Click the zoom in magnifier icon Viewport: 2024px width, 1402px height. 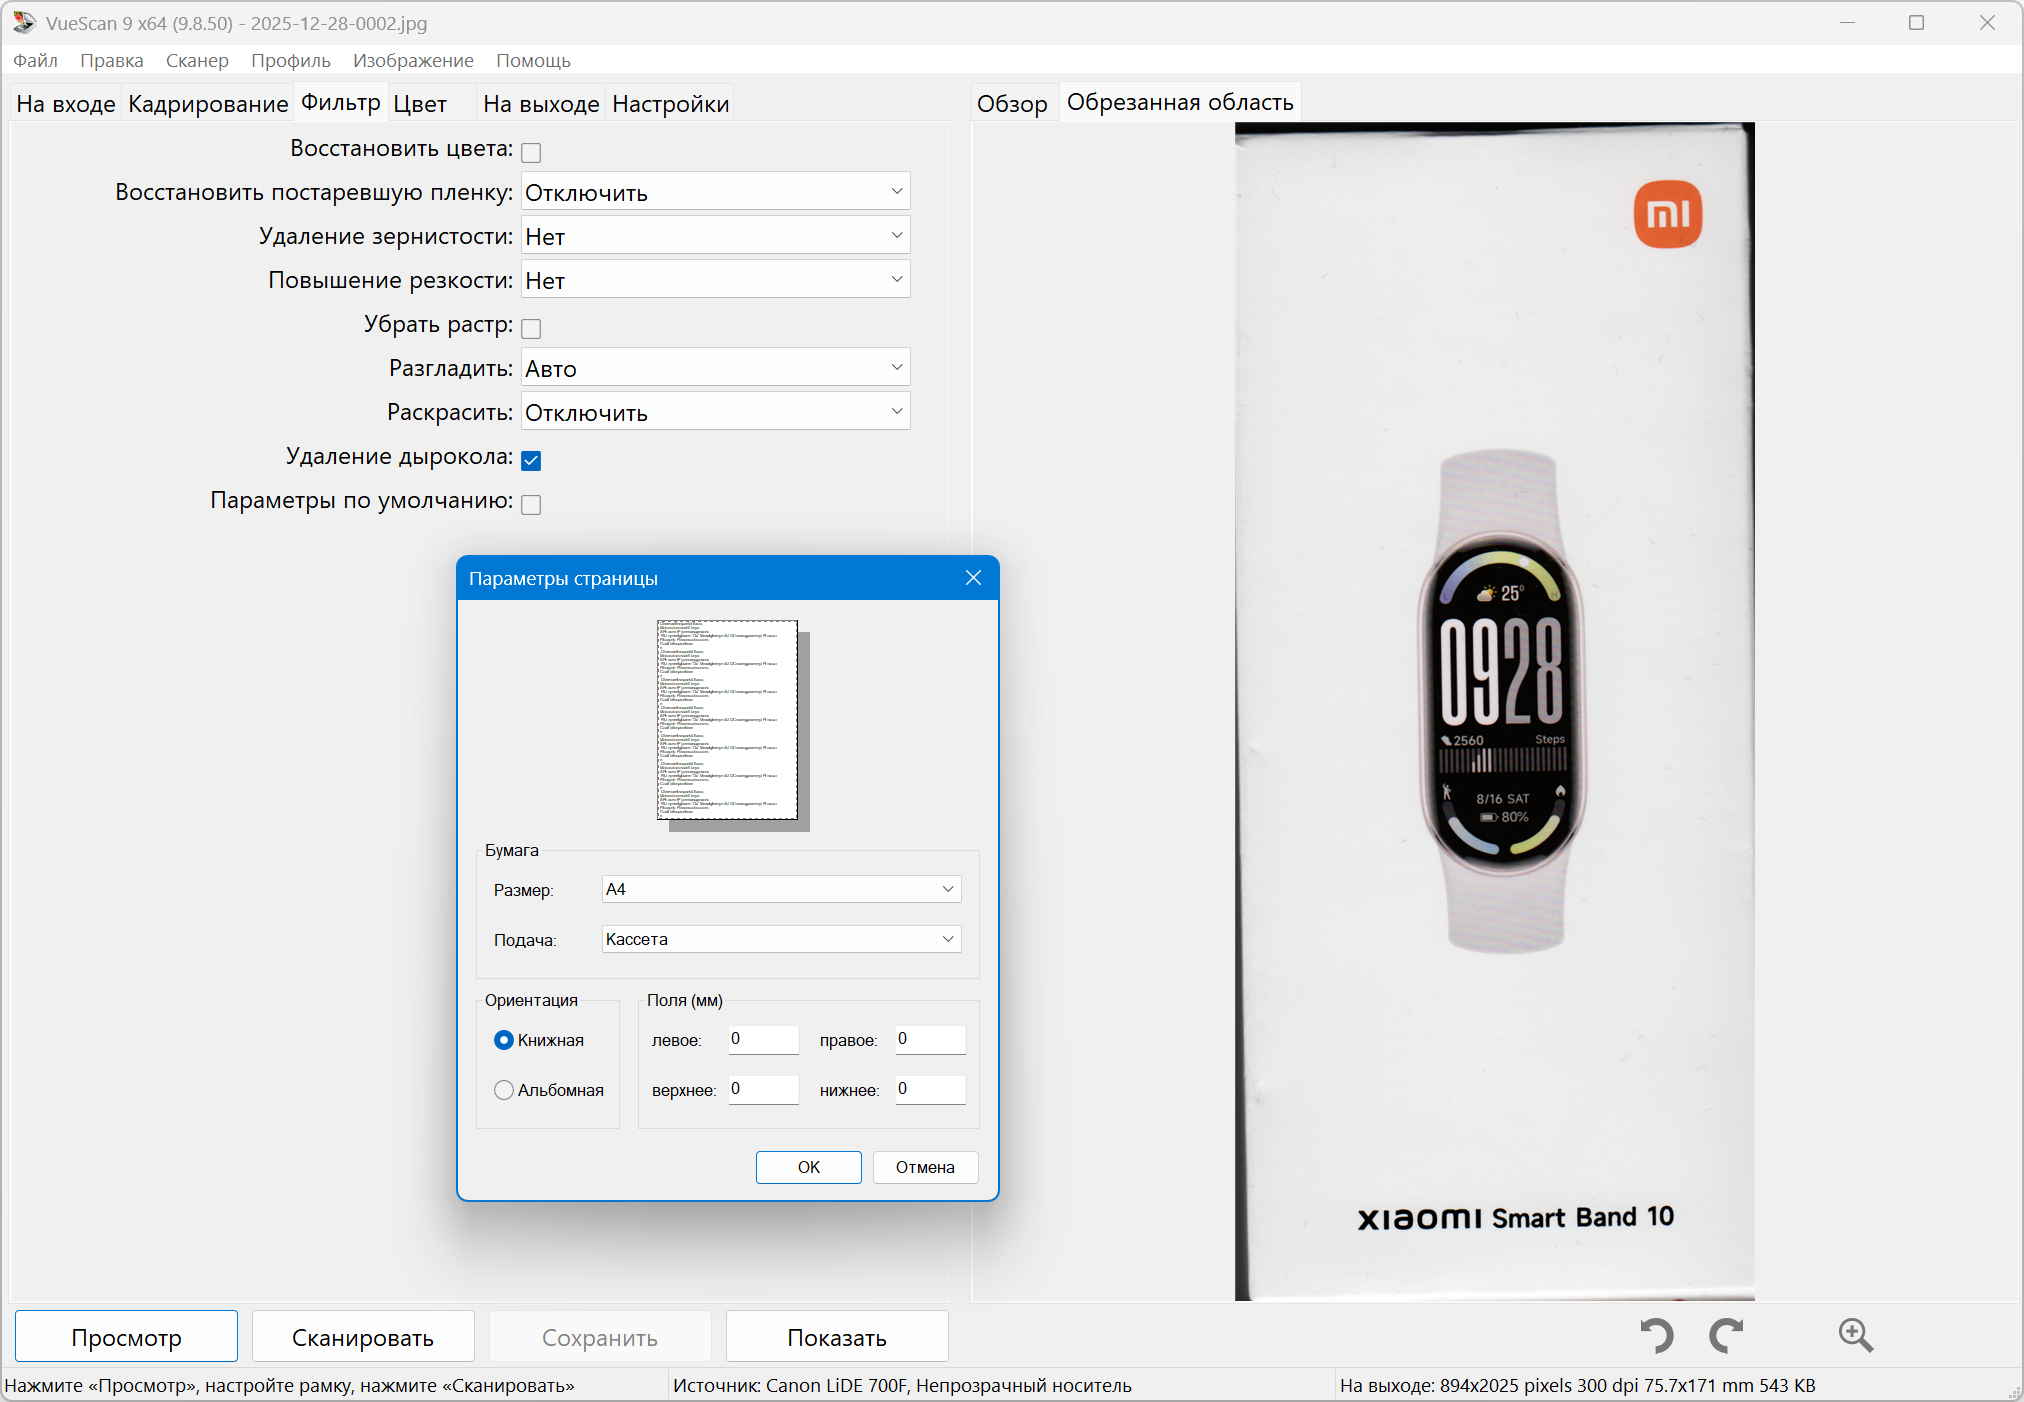(x=1855, y=1336)
